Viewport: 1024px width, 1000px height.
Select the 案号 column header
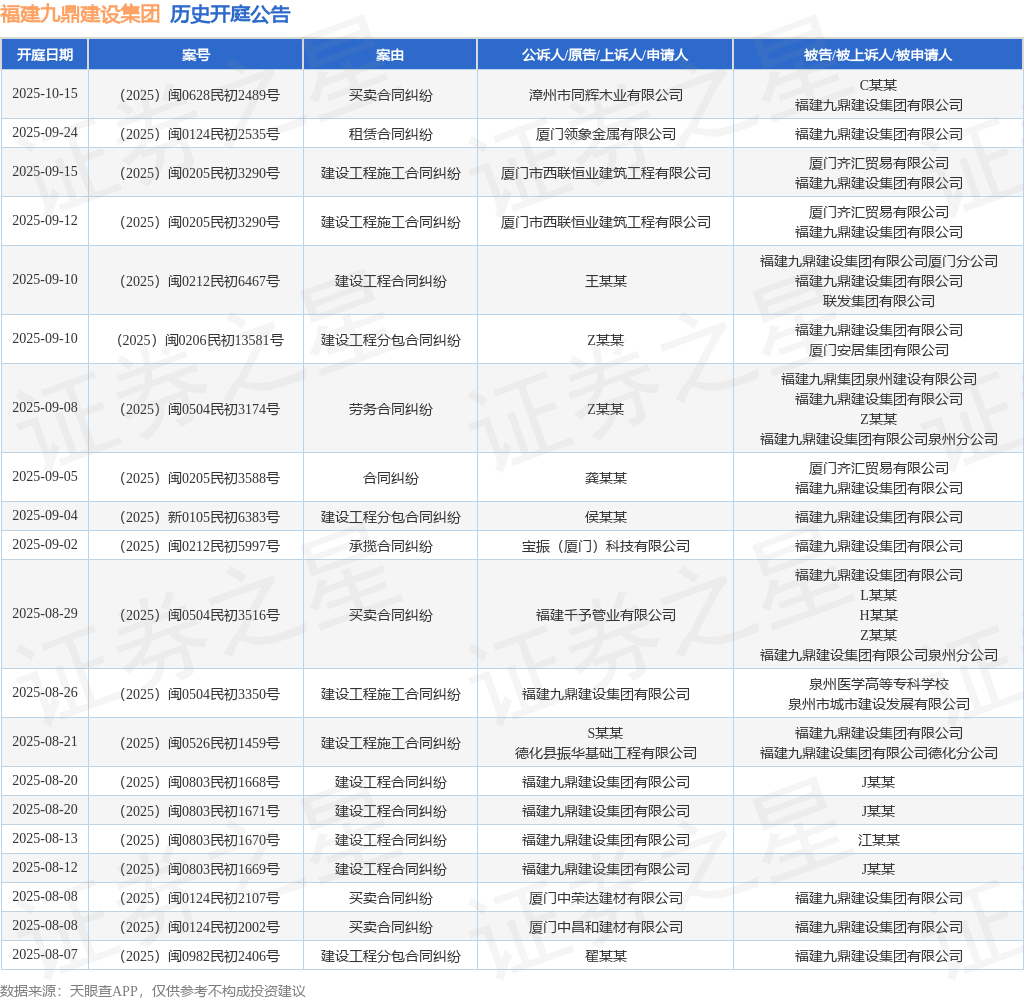point(195,55)
